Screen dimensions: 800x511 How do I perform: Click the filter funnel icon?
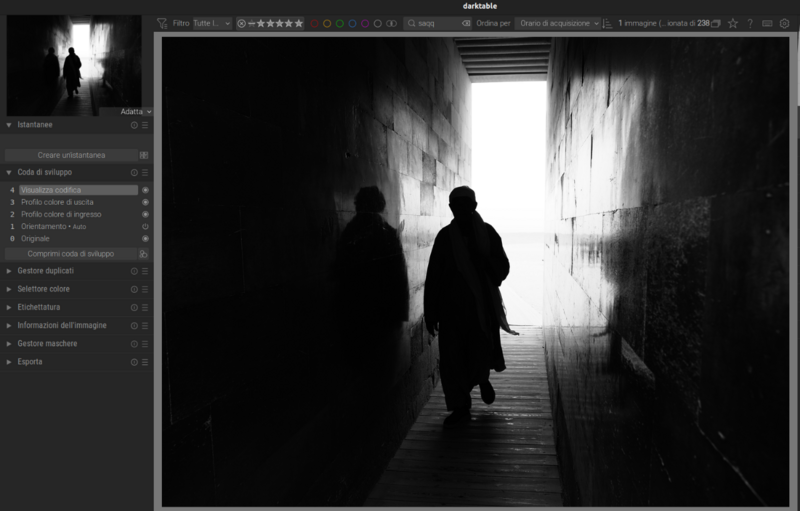(162, 23)
